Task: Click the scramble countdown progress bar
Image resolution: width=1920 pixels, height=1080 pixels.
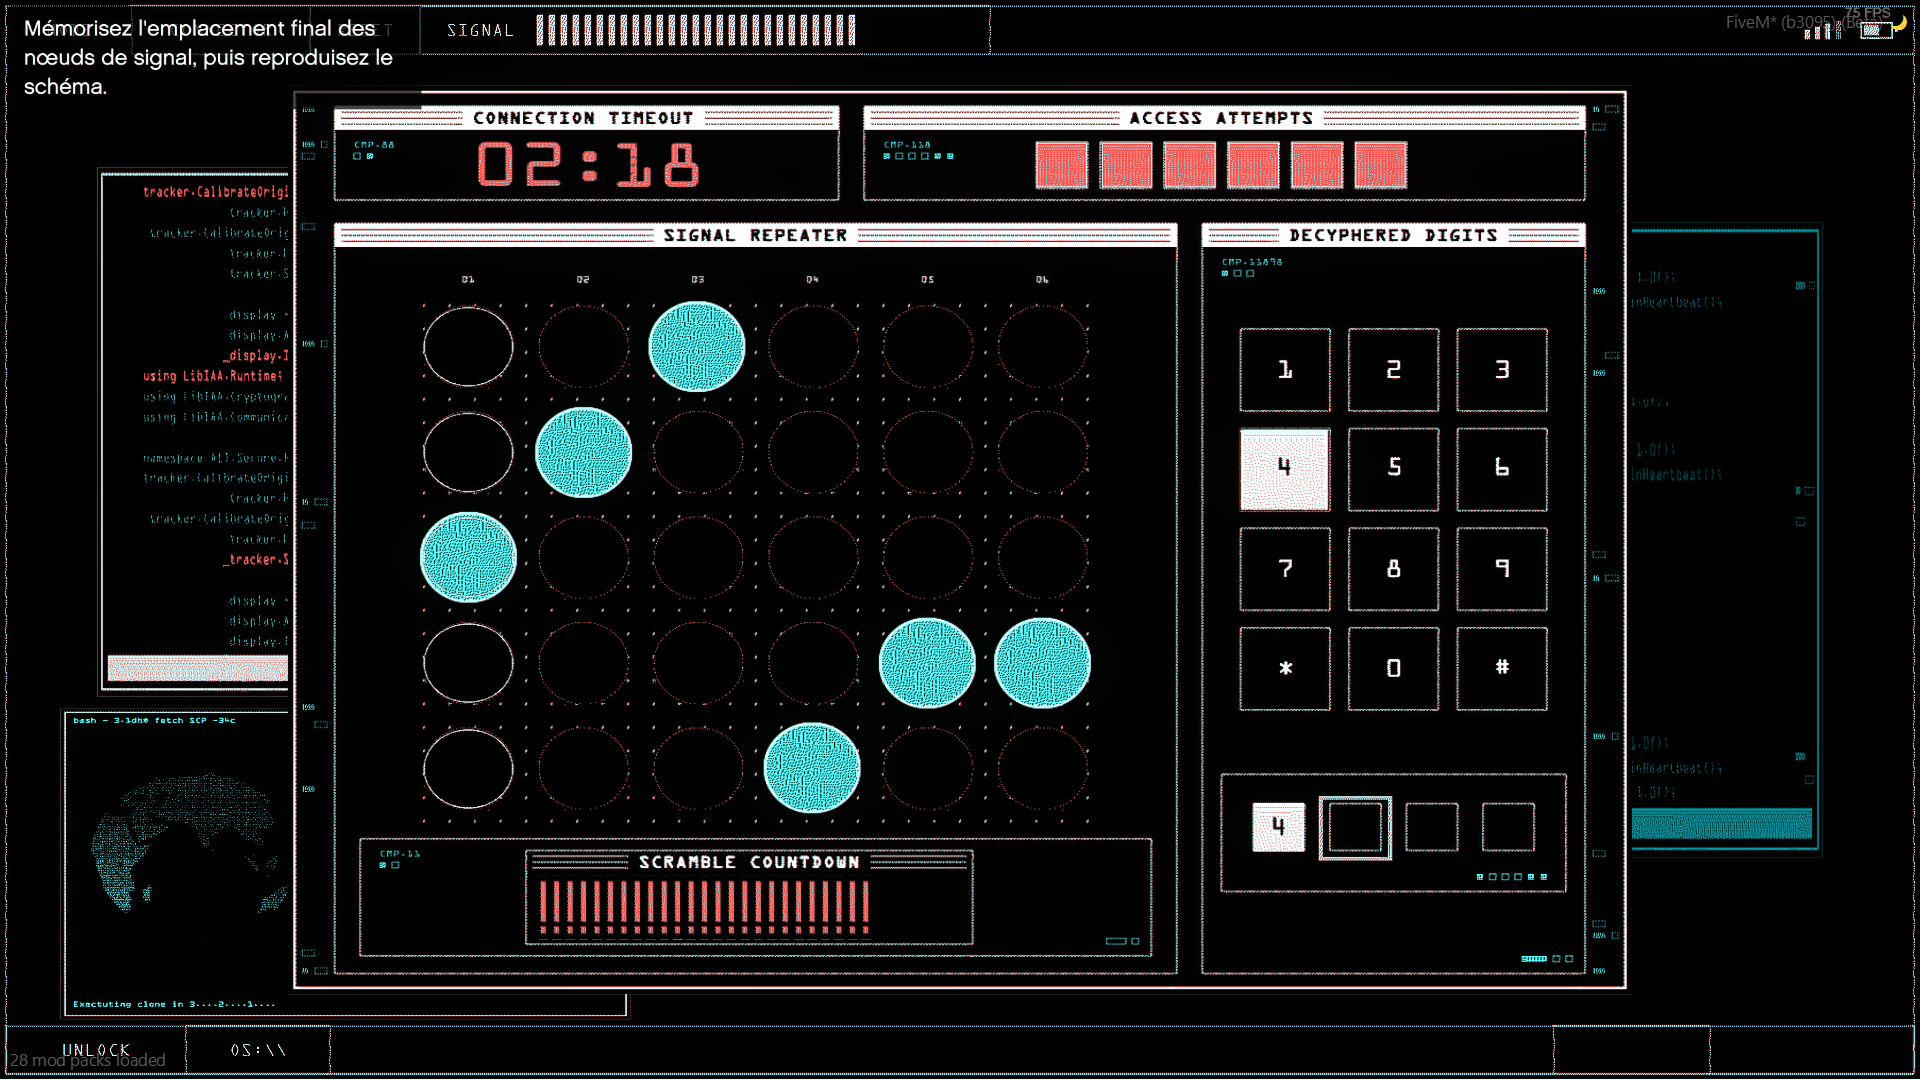Action: click(704, 903)
